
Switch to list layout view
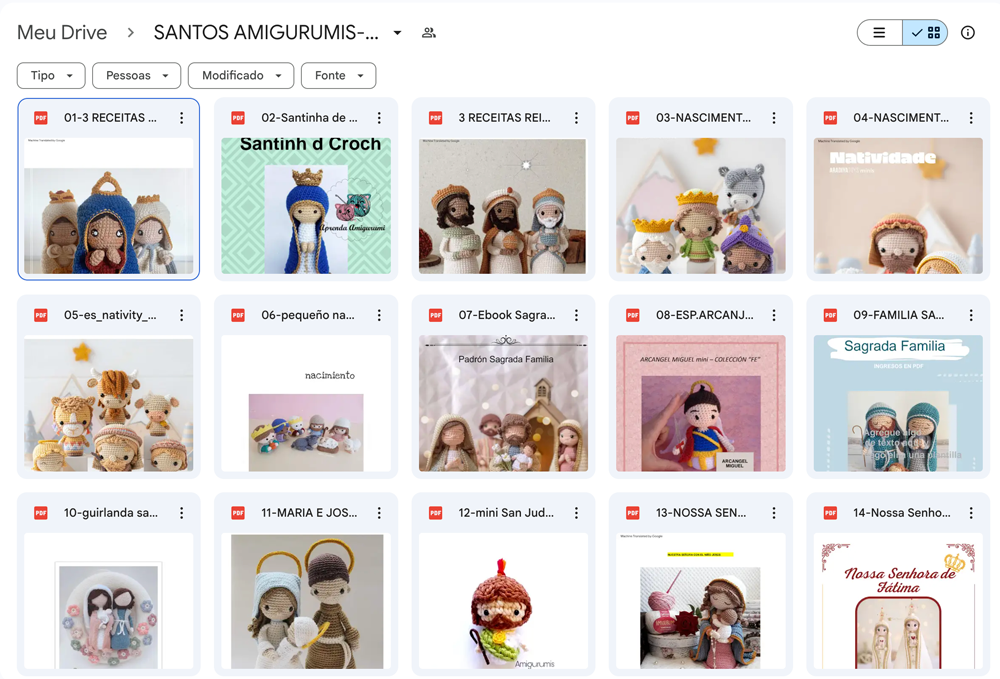point(879,33)
